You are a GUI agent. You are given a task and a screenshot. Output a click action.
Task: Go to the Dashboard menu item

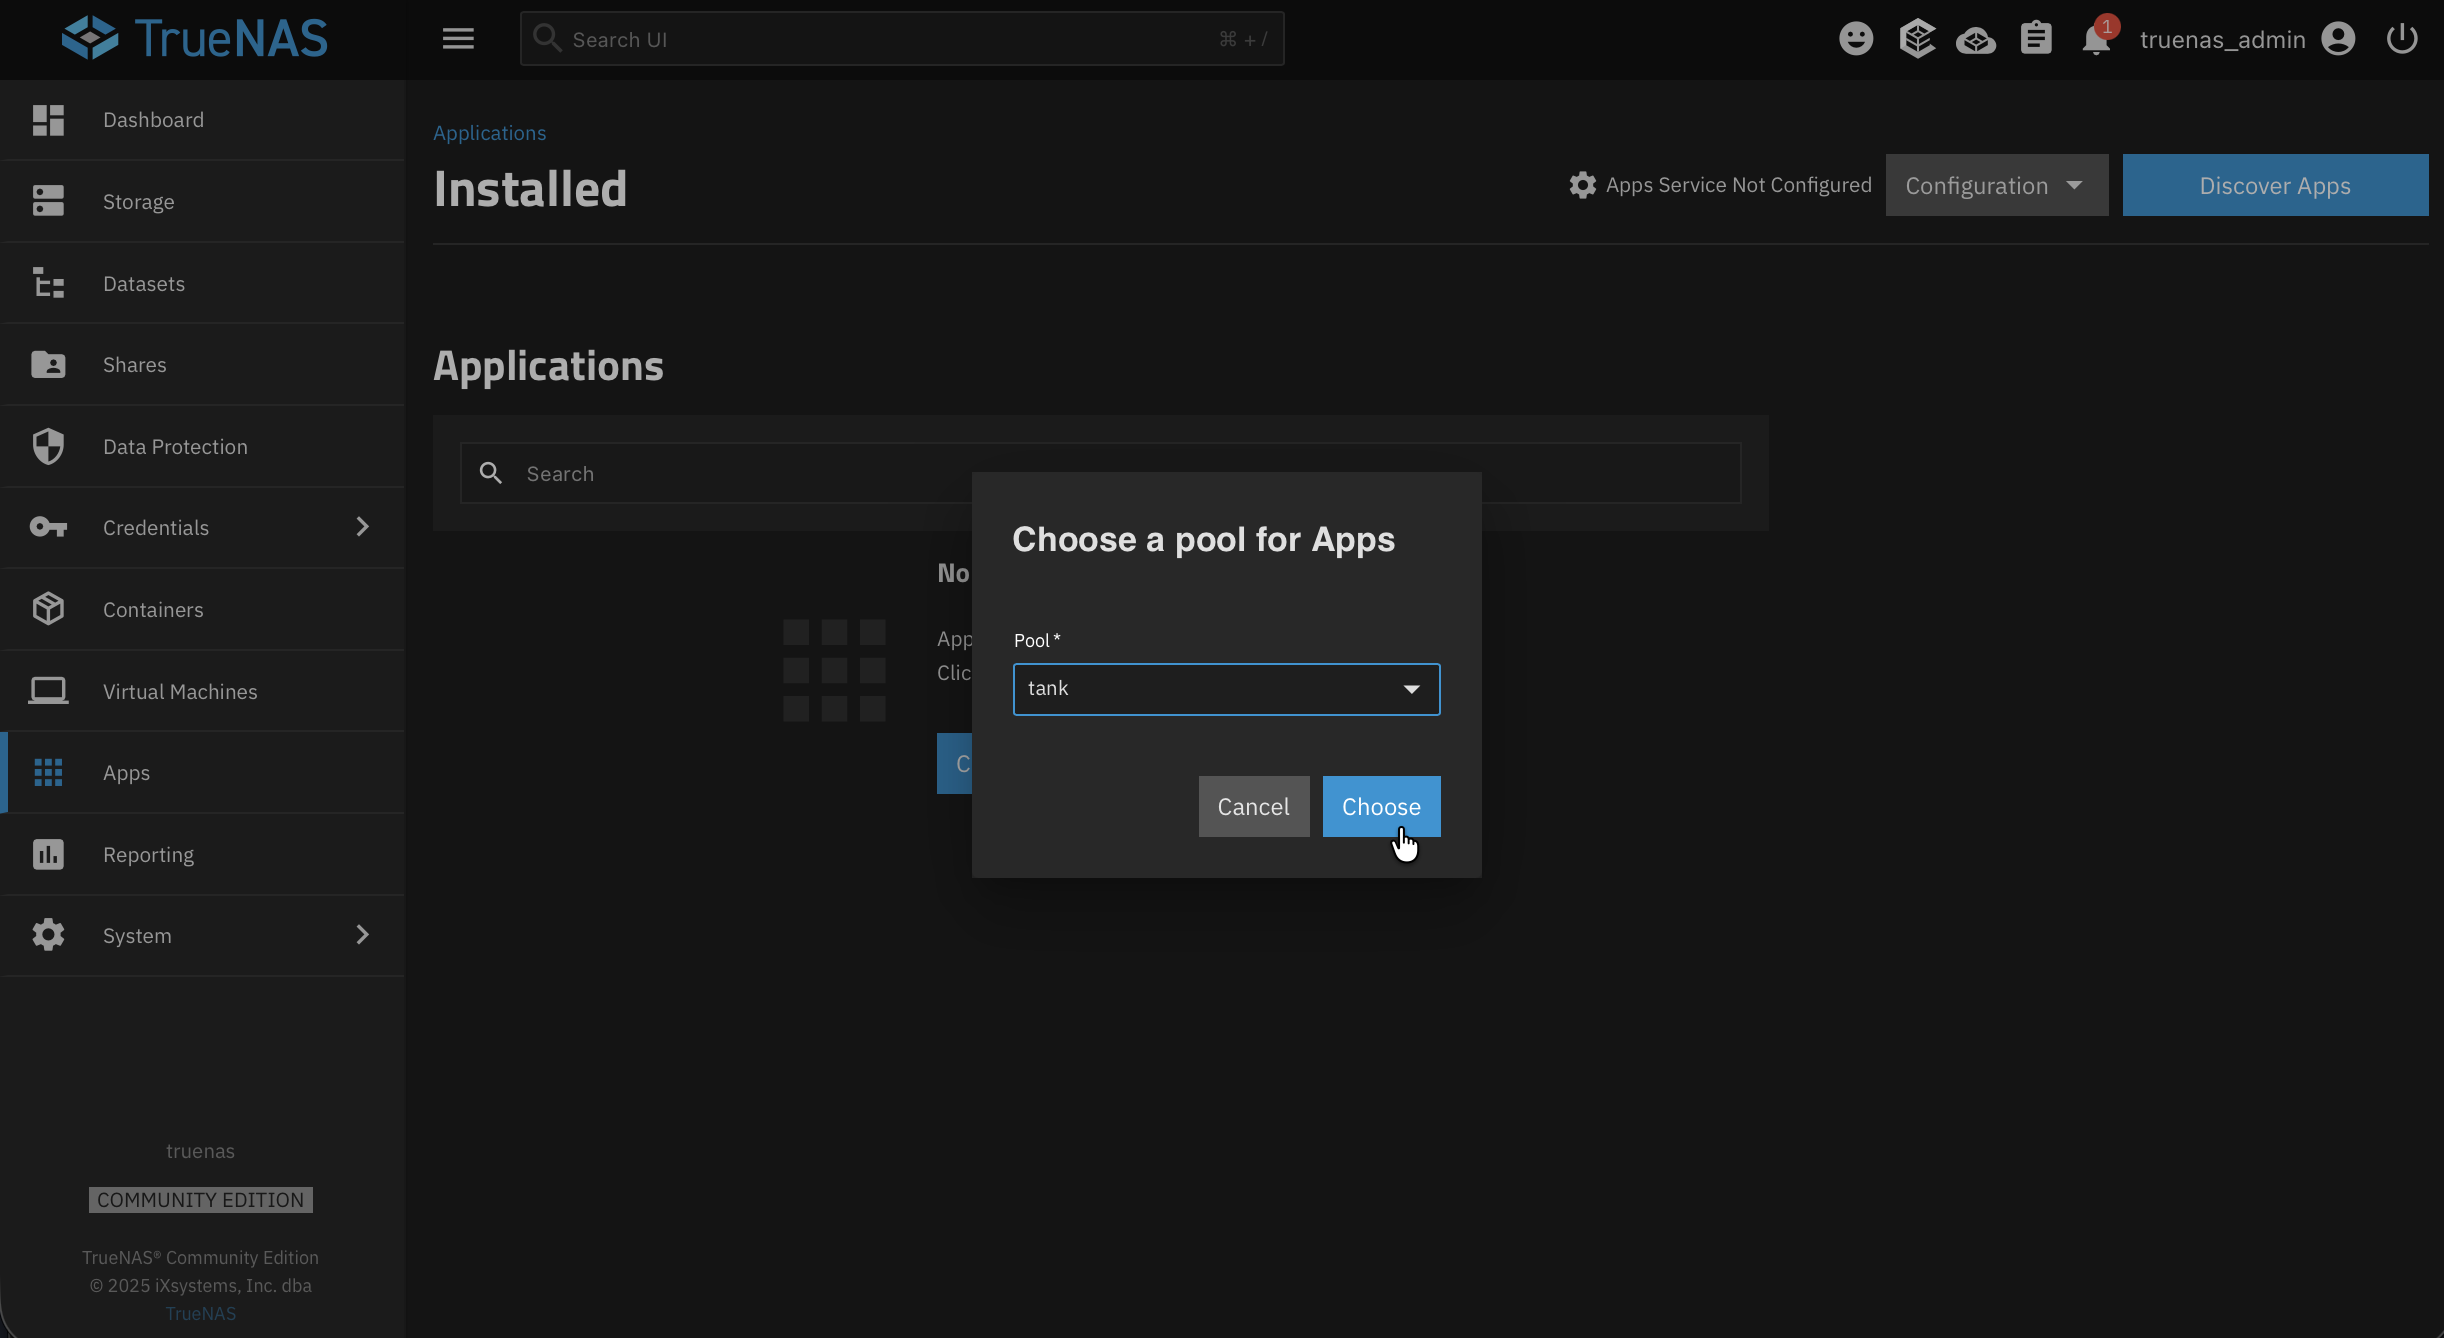pyautogui.click(x=153, y=119)
